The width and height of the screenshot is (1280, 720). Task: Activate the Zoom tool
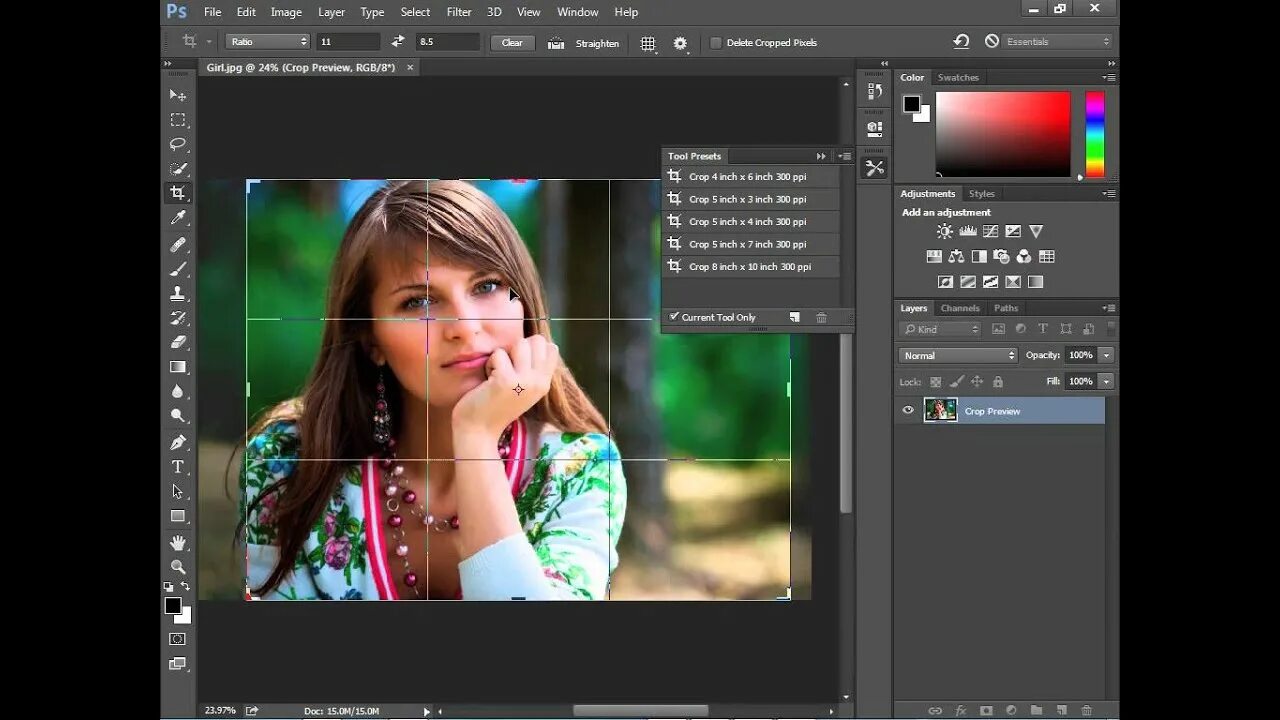coord(178,566)
